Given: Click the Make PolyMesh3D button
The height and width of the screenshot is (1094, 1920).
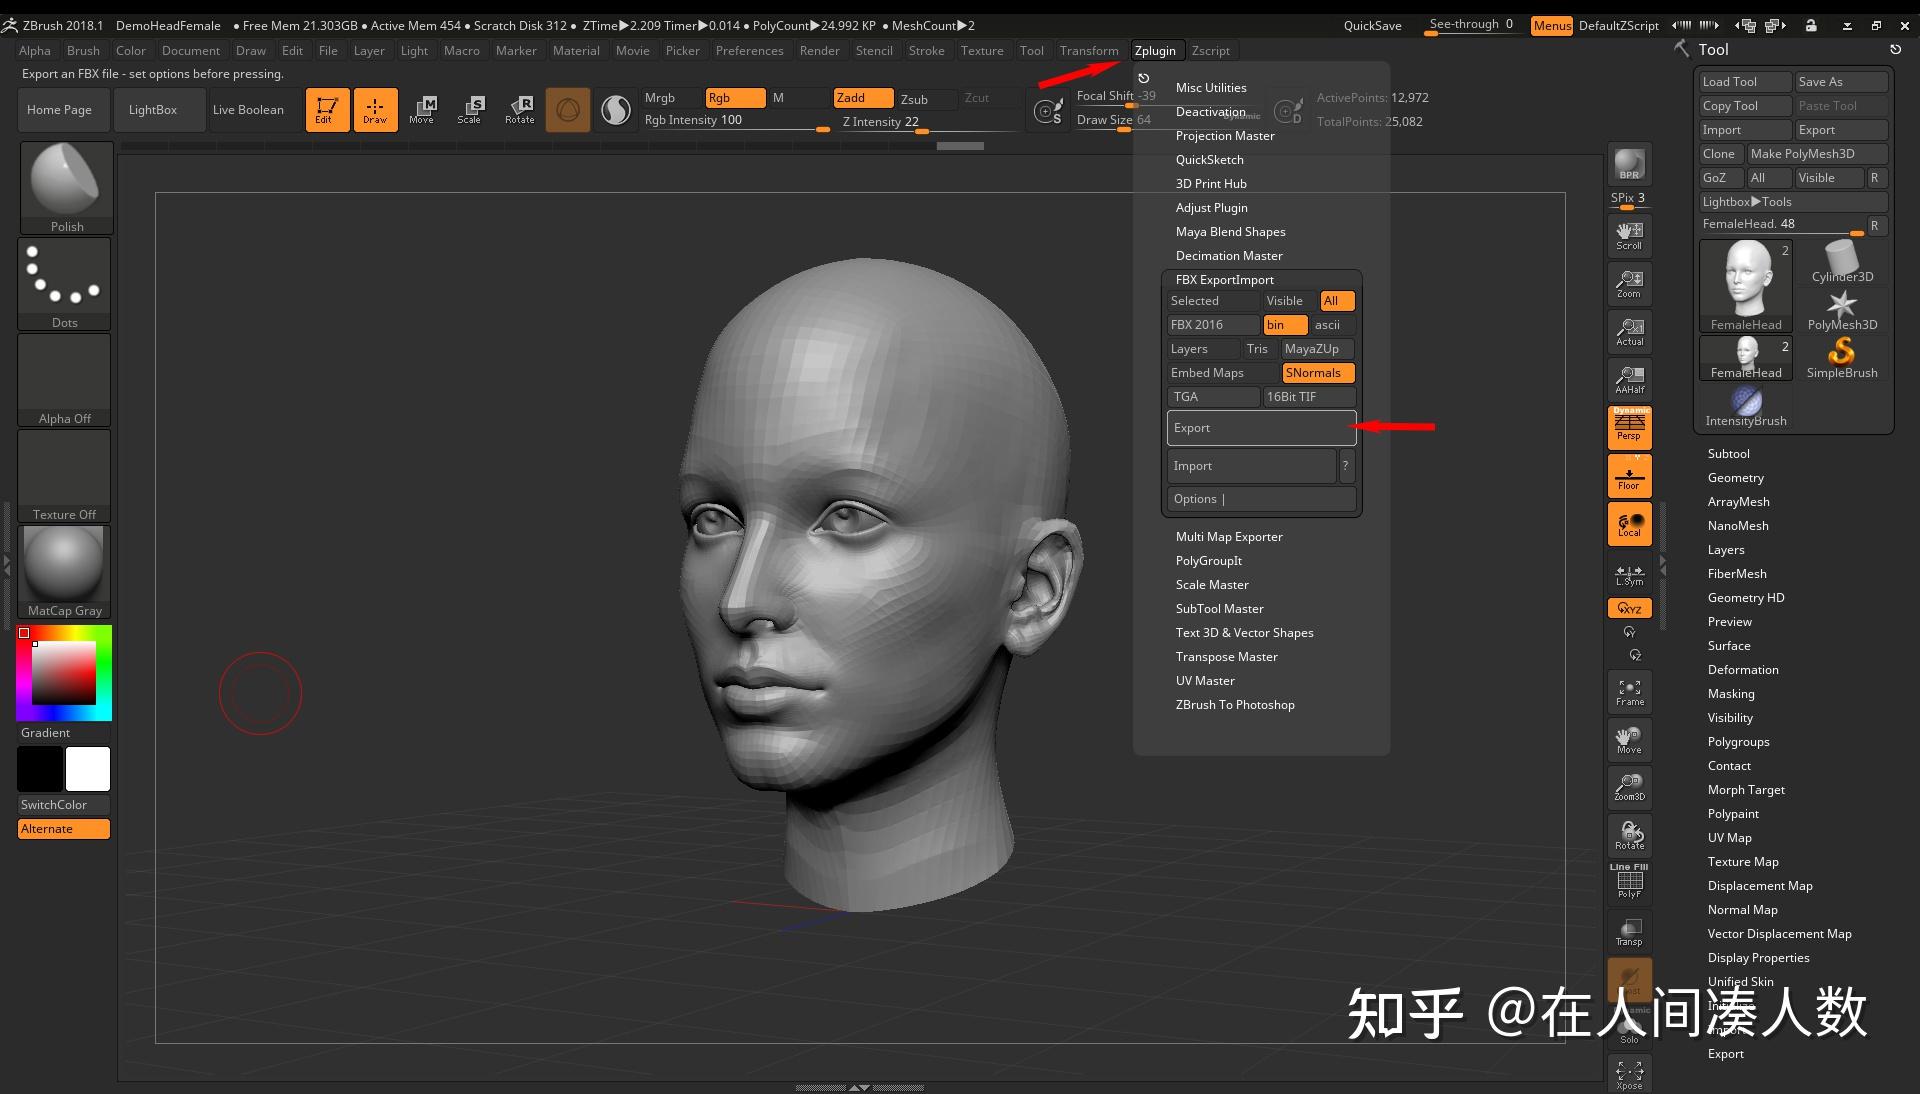Looking at the screenshot, I should coord(1817,153).
